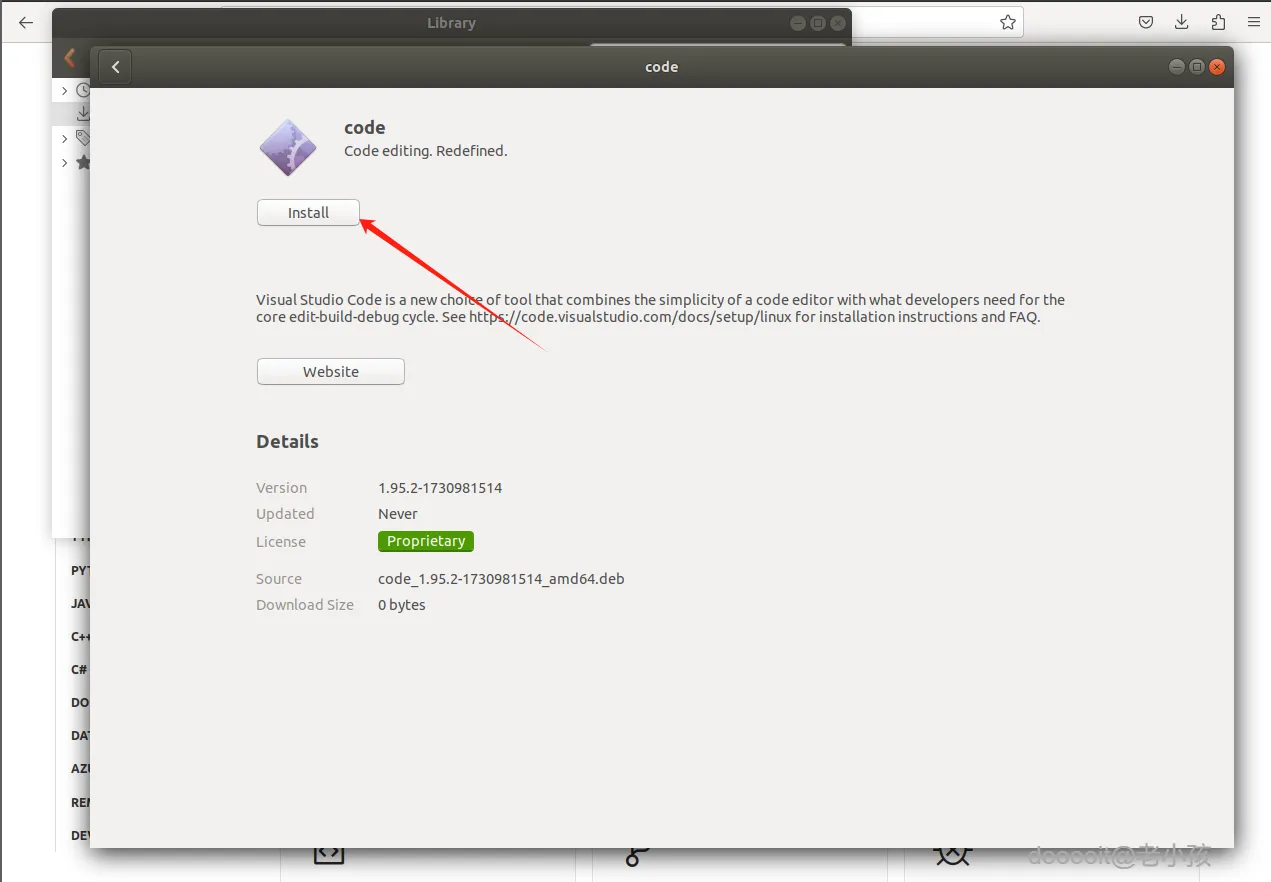Open the Website button link
Screen dimensions: 1271x882
tap(331, 372)
